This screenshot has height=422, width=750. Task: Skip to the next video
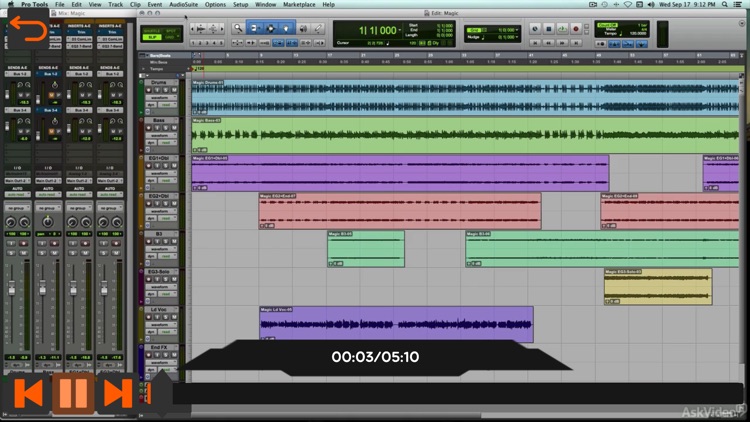click(x=118, y=393)
